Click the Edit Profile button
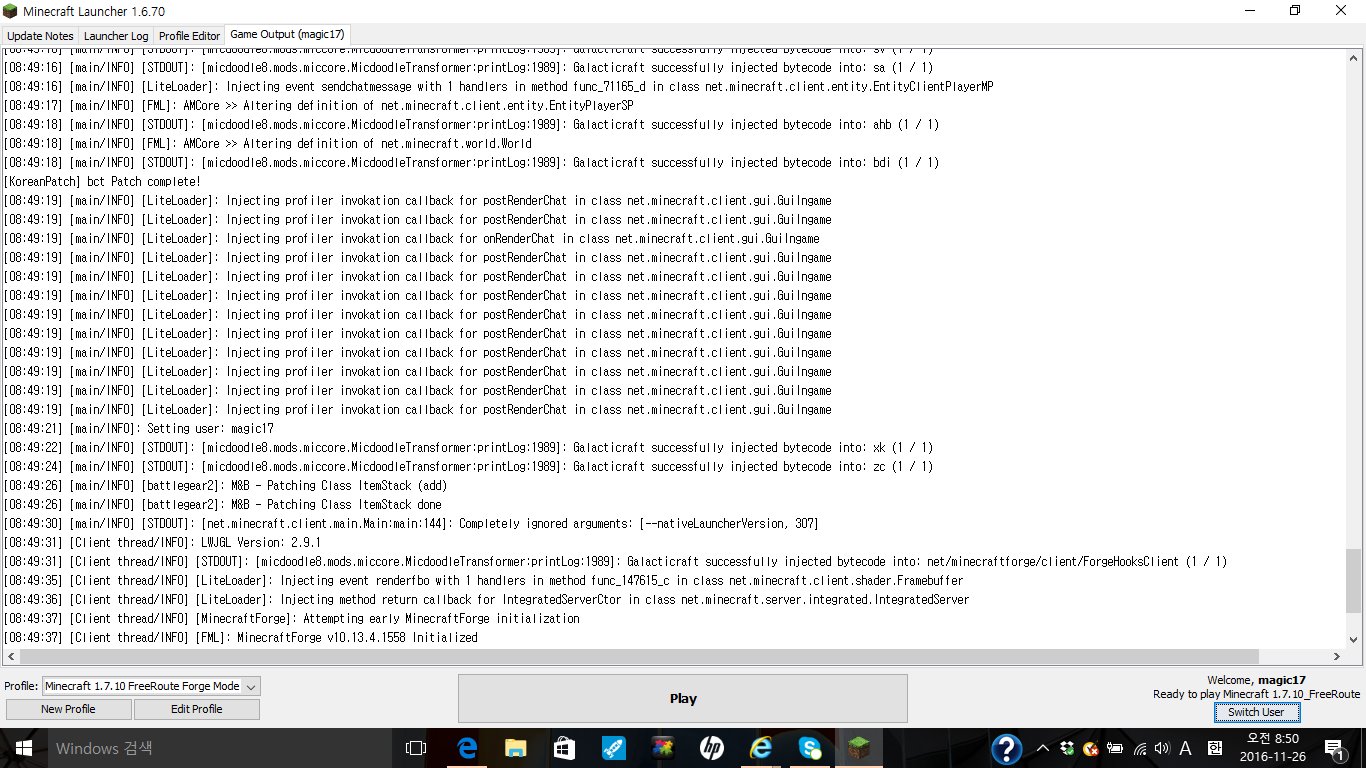 [196, 709]
